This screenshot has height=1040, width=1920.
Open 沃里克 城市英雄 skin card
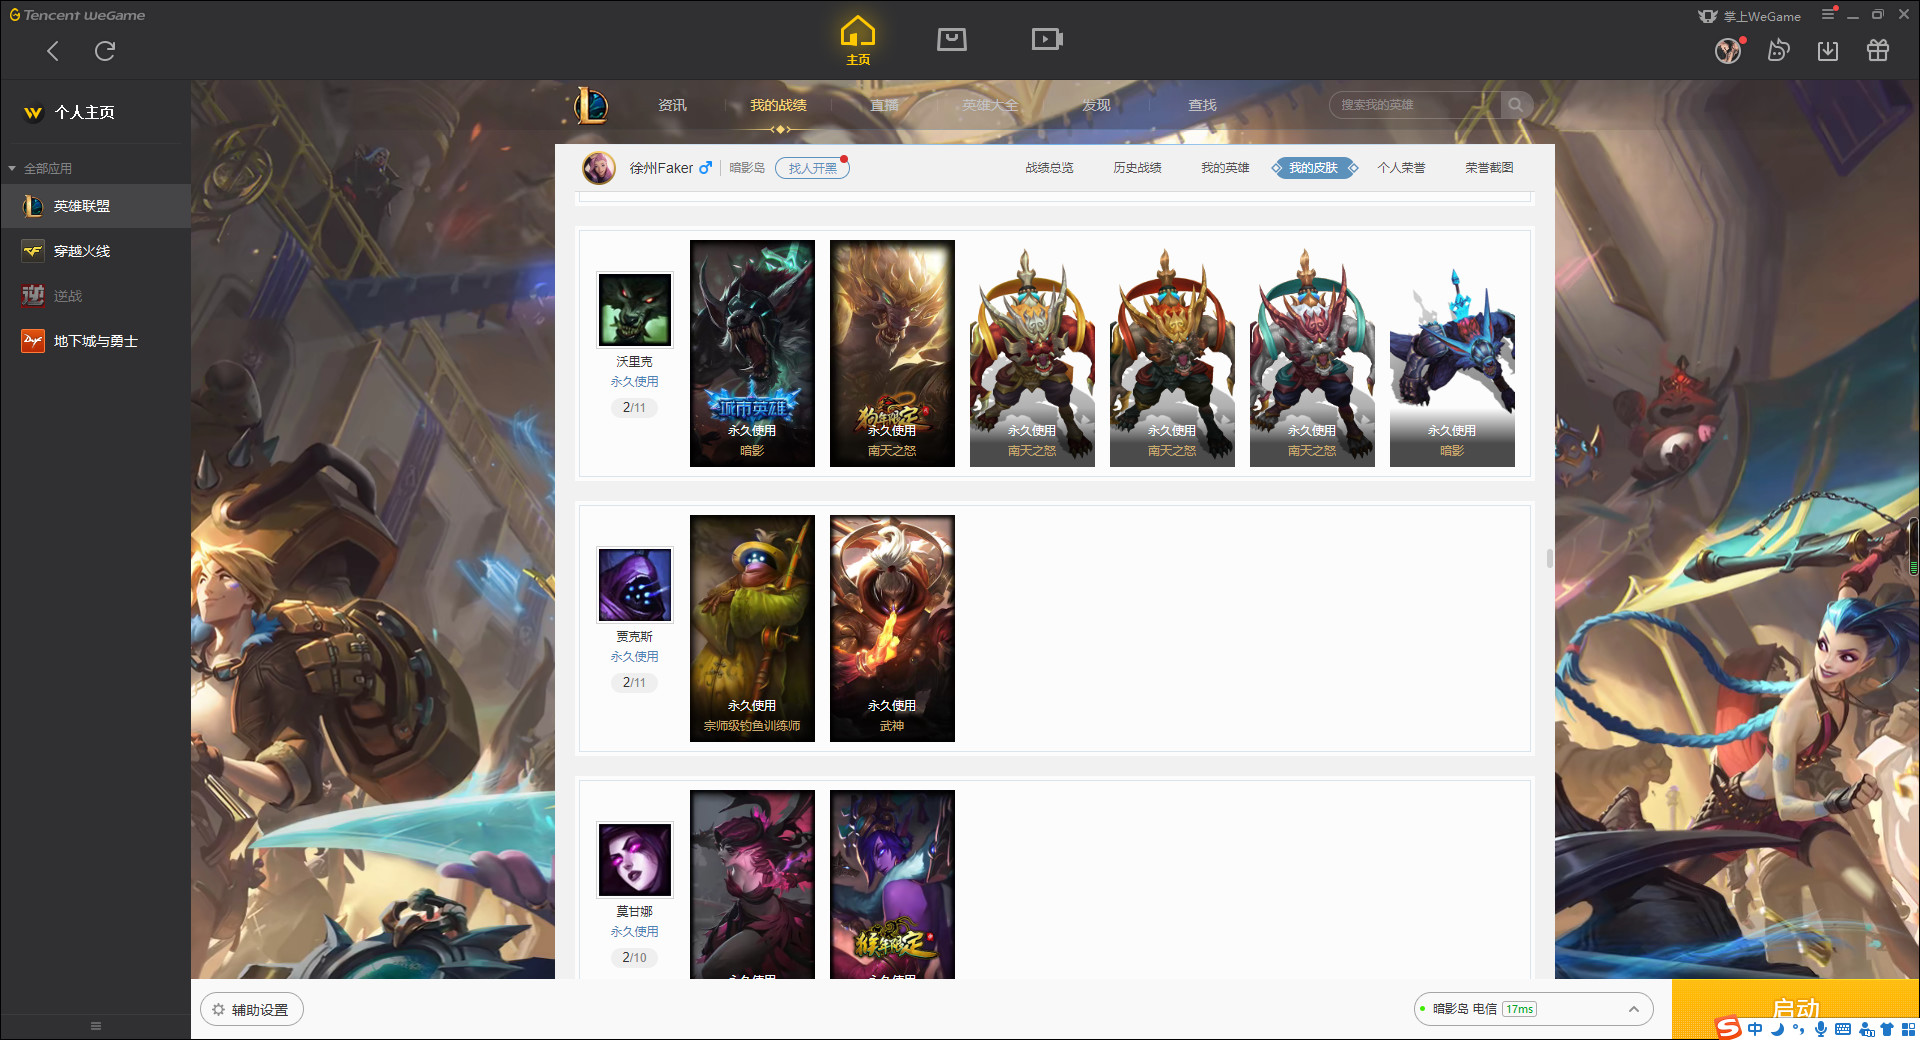(752, 353)
